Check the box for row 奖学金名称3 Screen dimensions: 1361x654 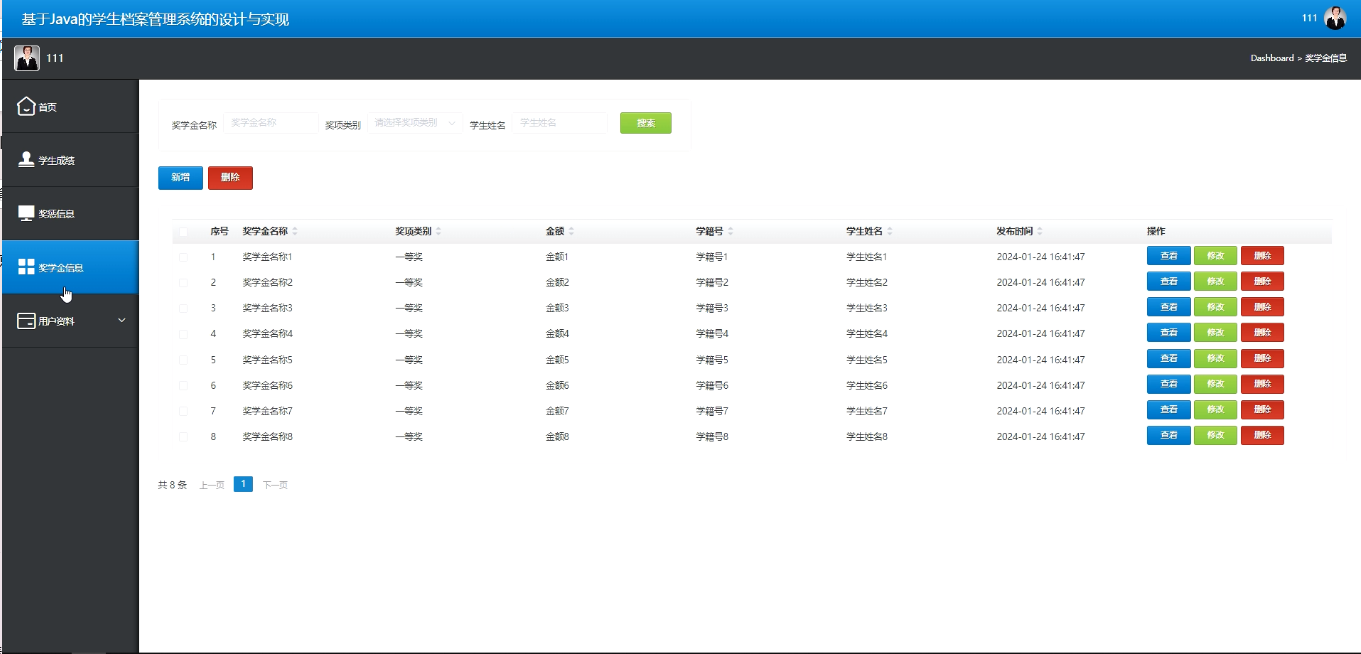183,308
